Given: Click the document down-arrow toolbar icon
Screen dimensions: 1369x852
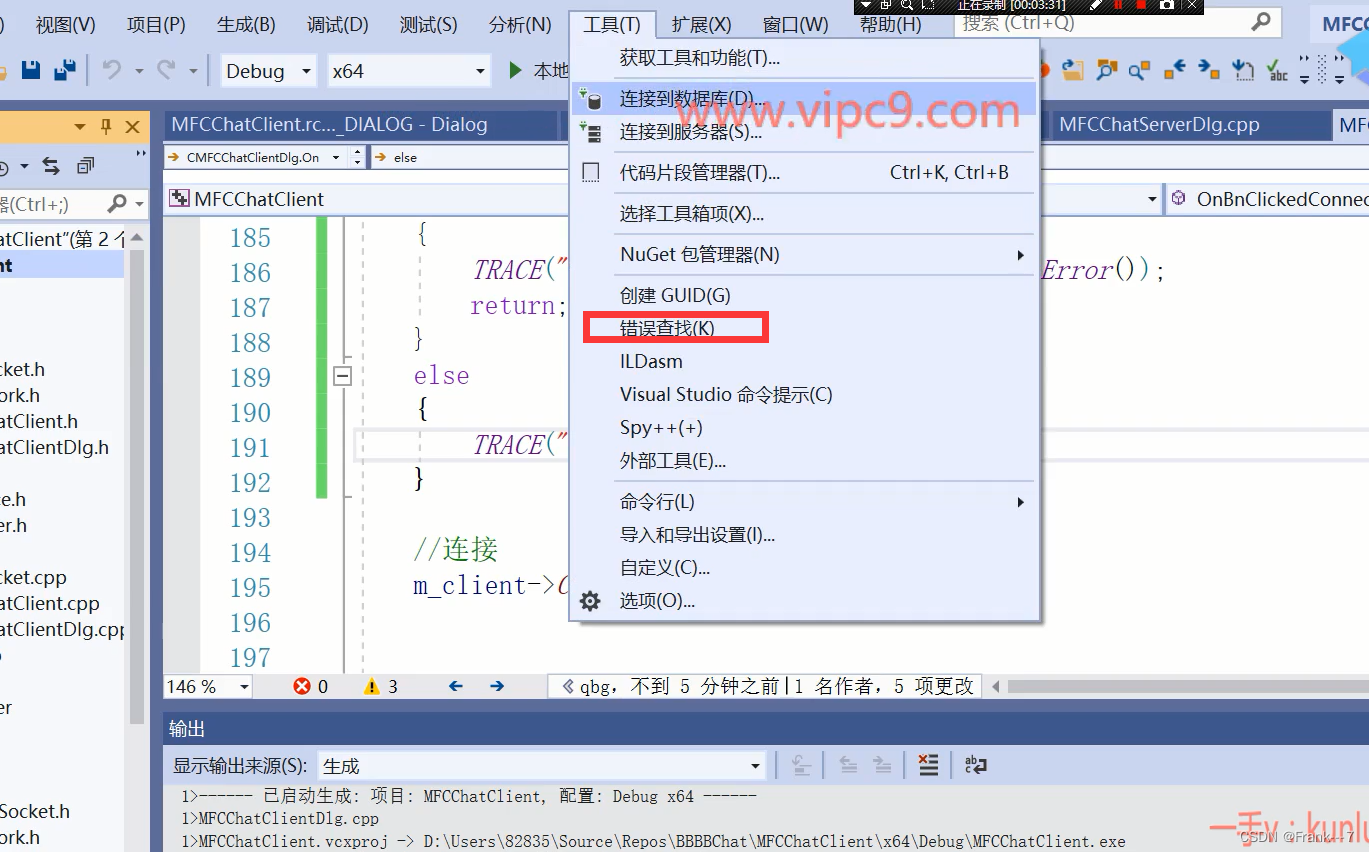Looking at the screenshot, I should coord(1243,70).
